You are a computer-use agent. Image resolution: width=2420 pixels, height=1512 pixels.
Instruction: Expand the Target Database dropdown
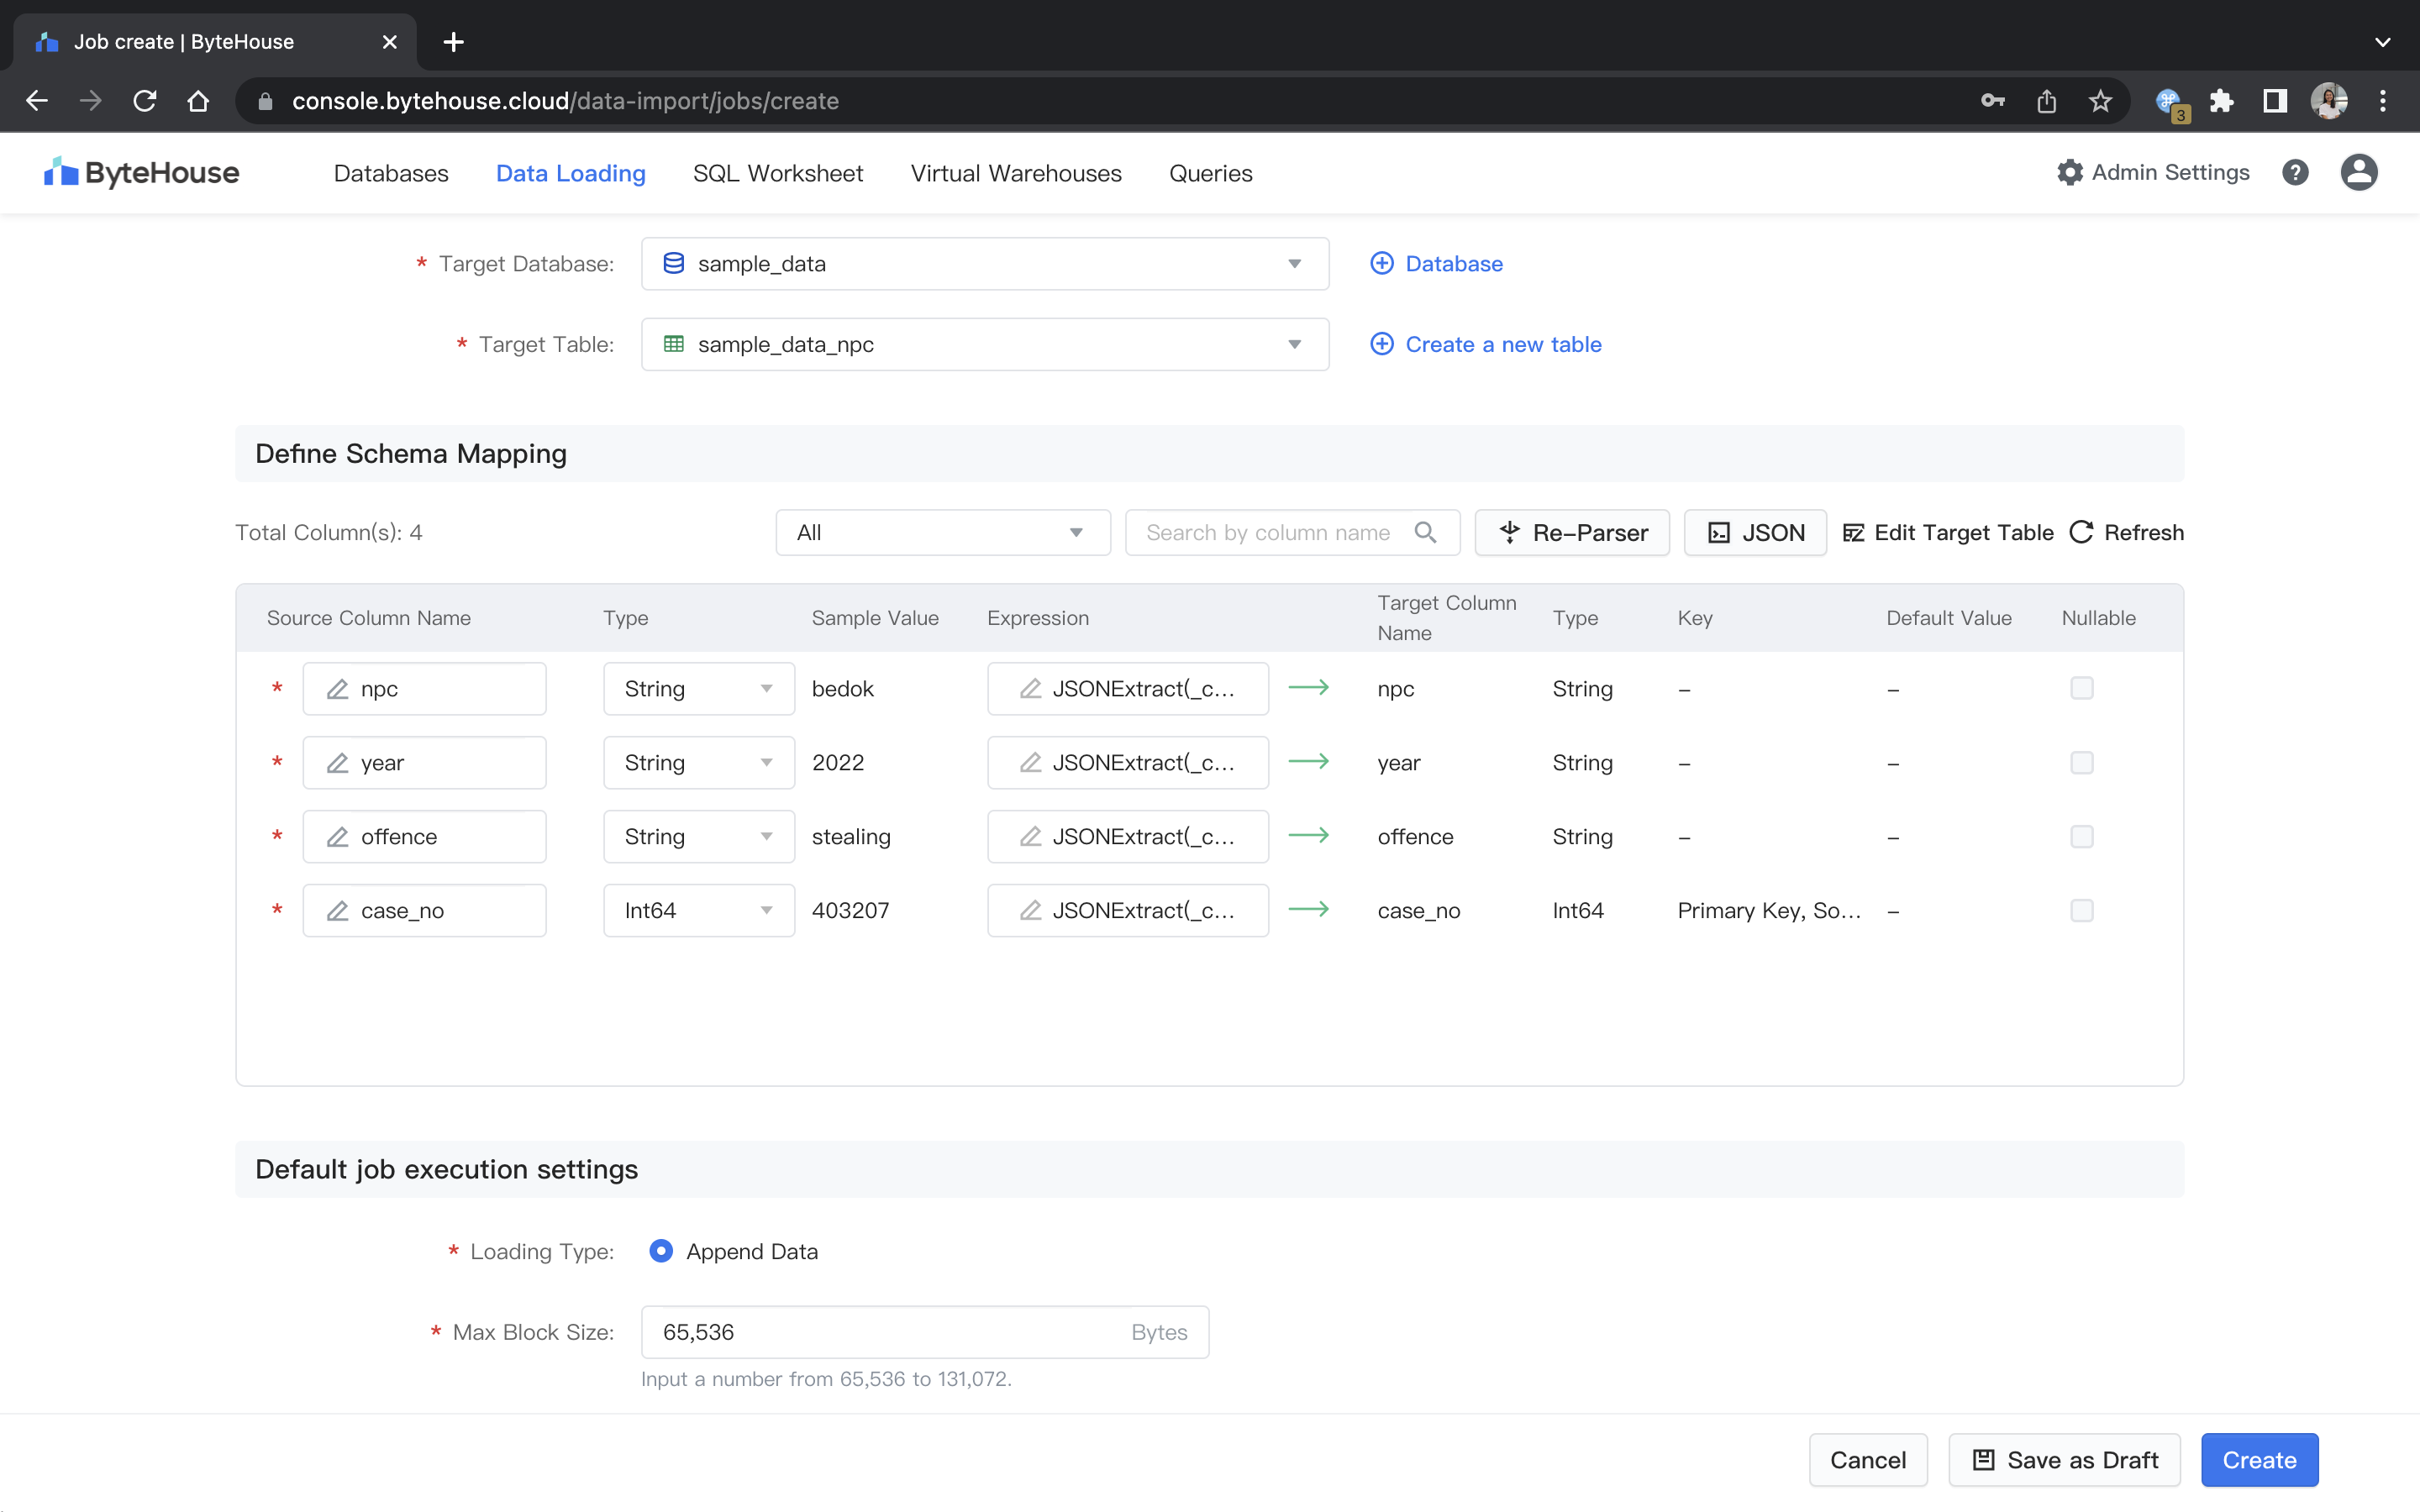pyautogui.click(x=984, y=264)
